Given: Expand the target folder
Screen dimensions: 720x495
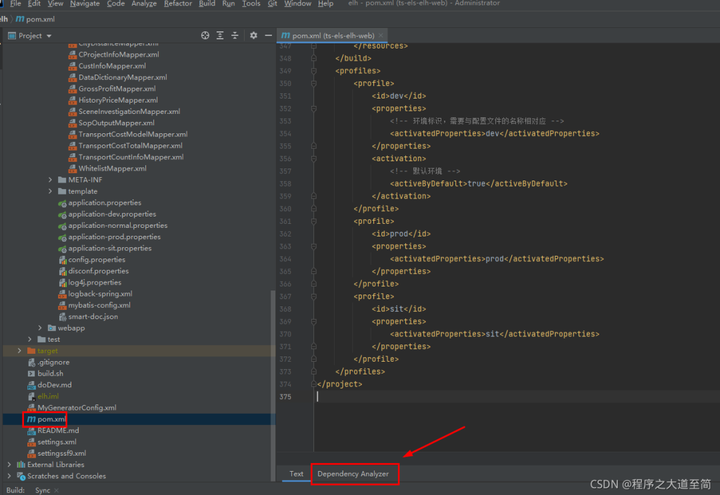Looking at the screenshot, I should (20, 351).
